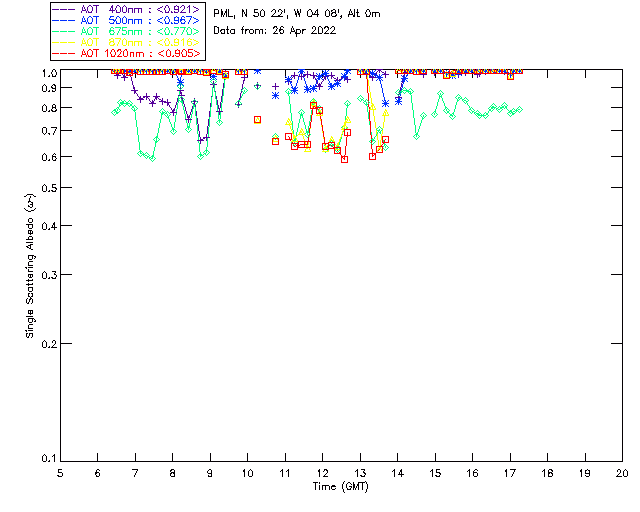Click the 0.9 y-axis tick label
640x512 pixels.
(48, 88)
